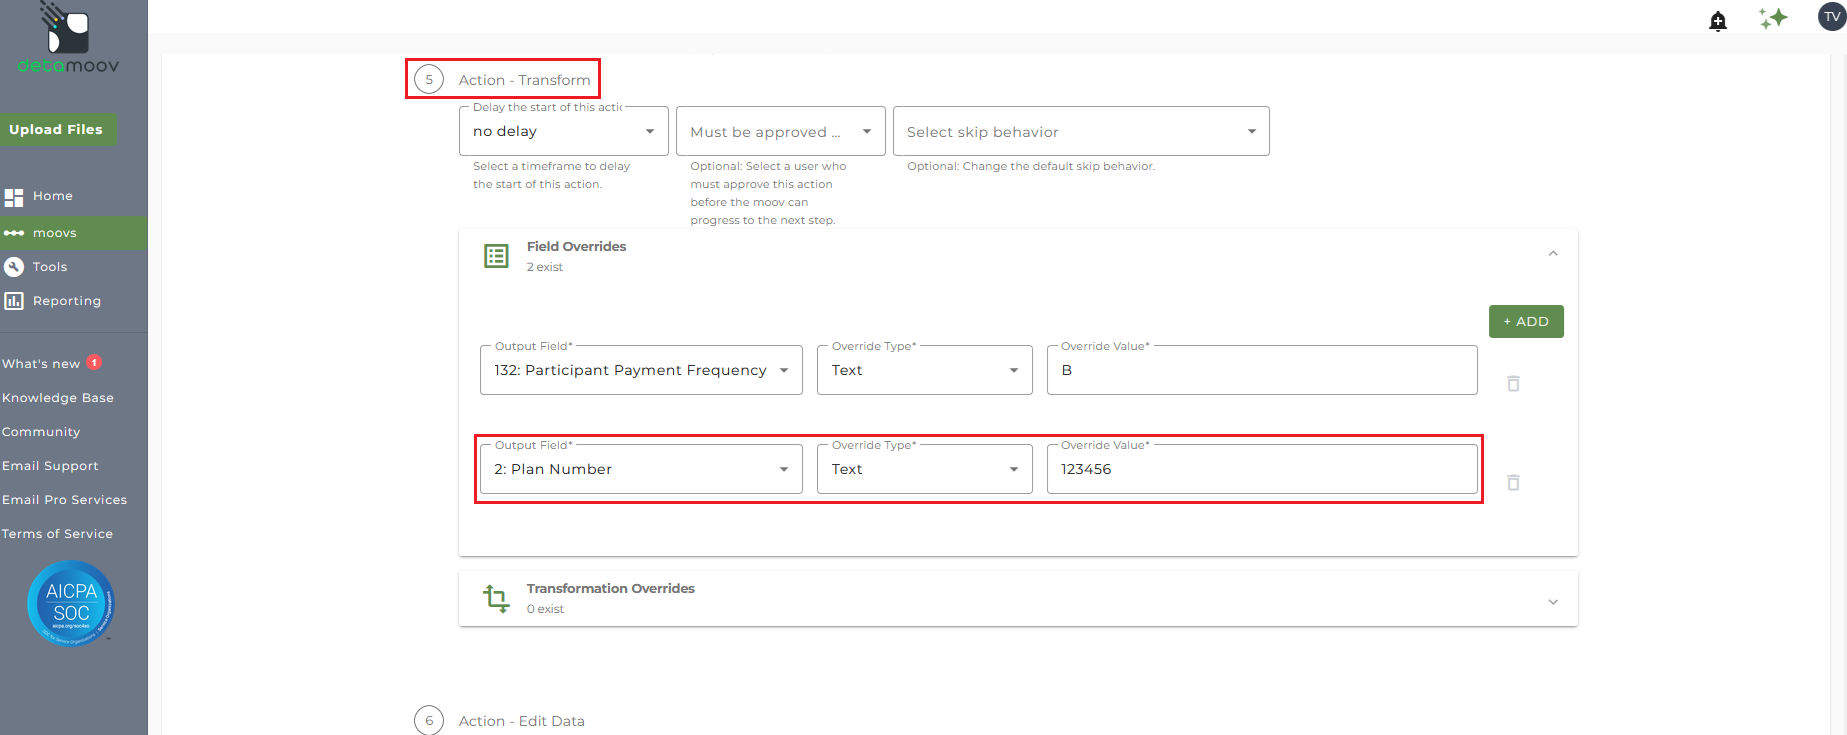1847x735 pixels.
Task: Open Output Field dropdown for Plan Number
Action: click(641, 469)
